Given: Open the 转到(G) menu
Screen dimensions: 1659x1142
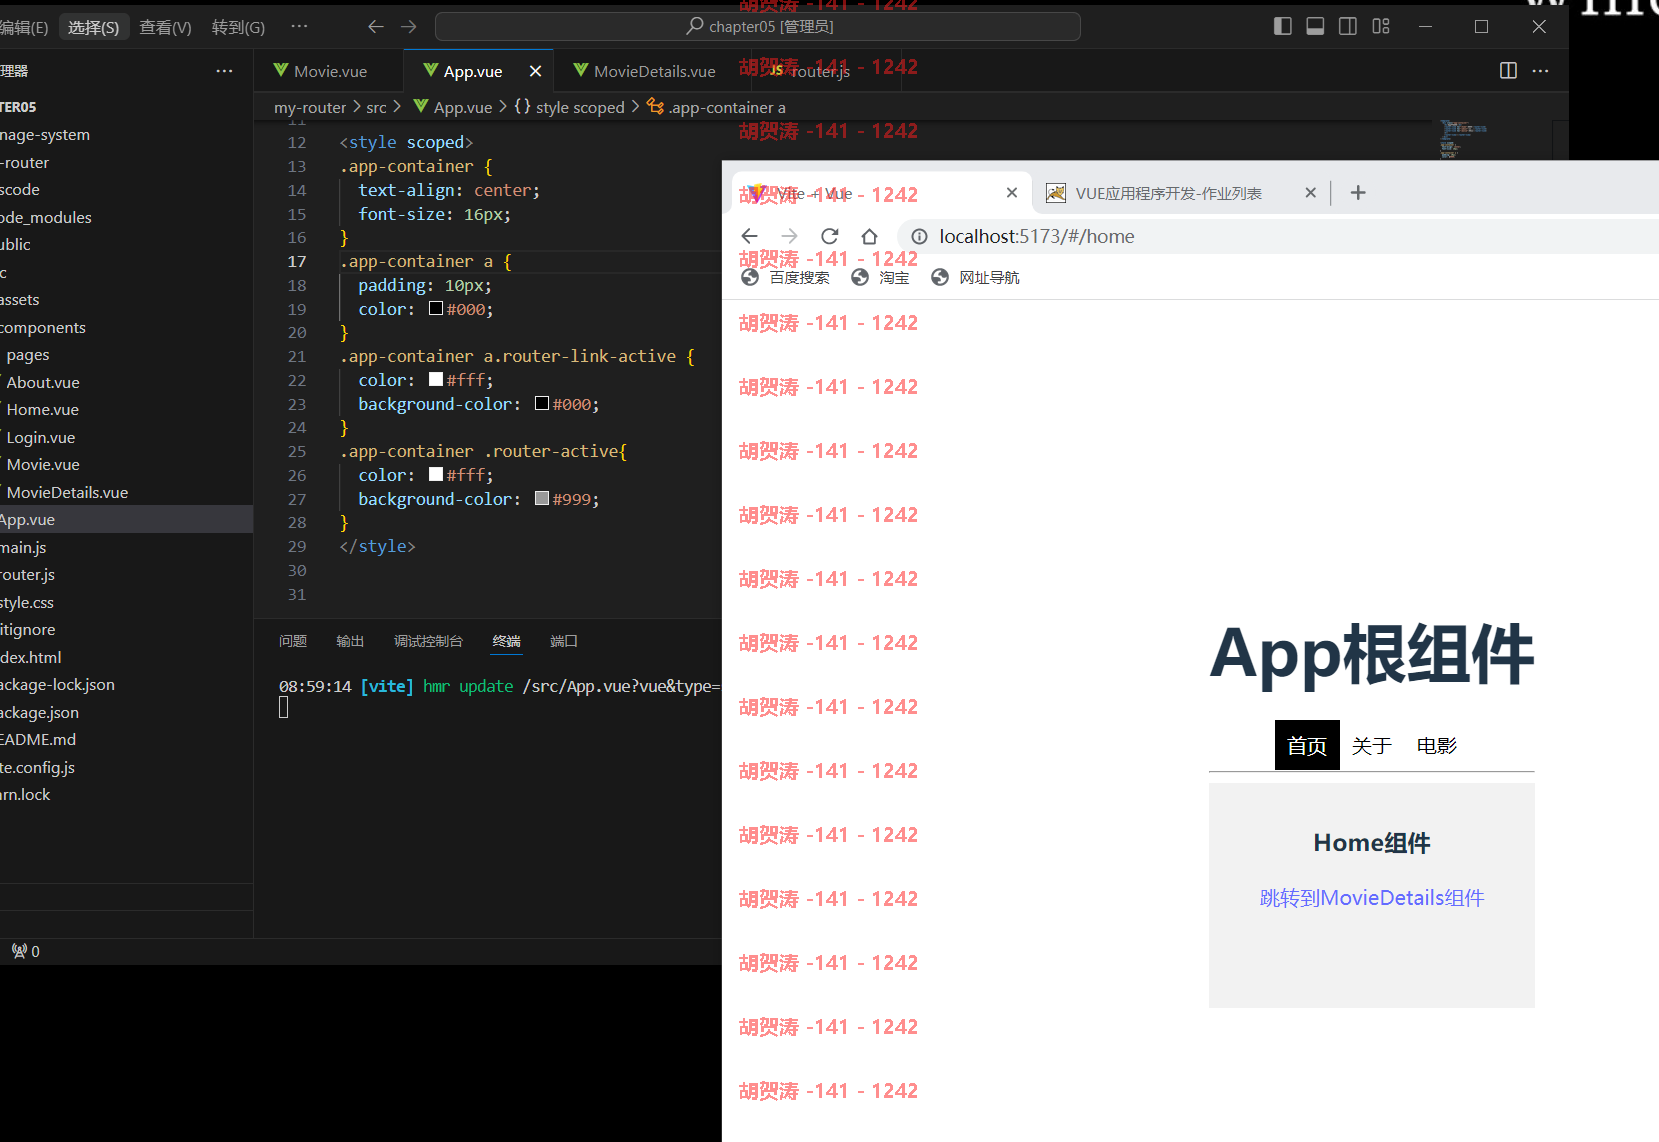Looking at the screenshot, I should [238, 27].
